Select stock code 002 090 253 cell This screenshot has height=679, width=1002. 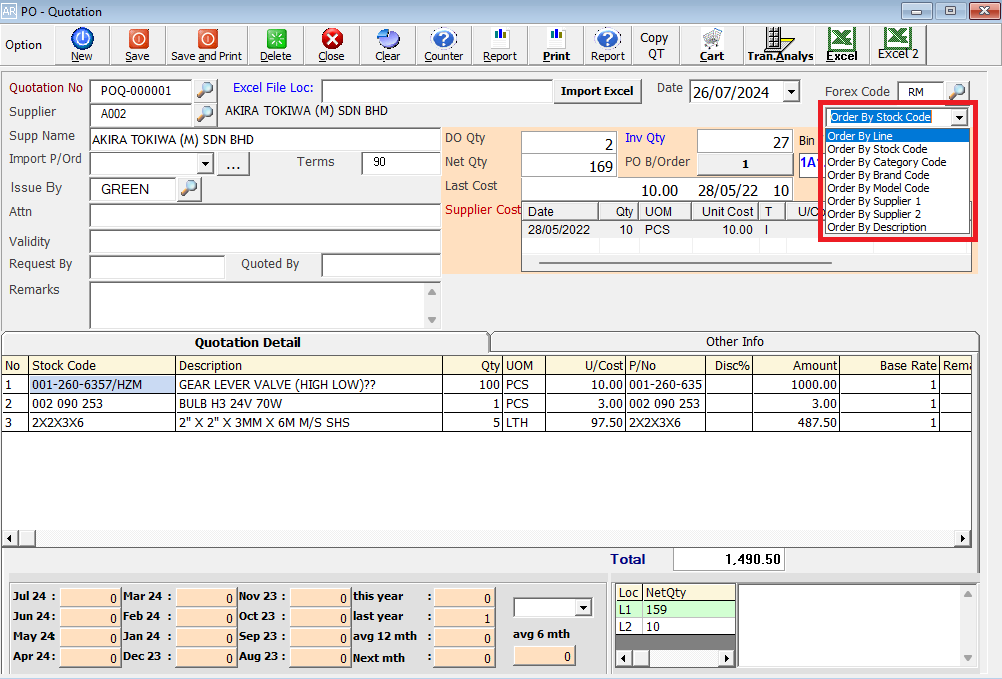tap(102, 404)
